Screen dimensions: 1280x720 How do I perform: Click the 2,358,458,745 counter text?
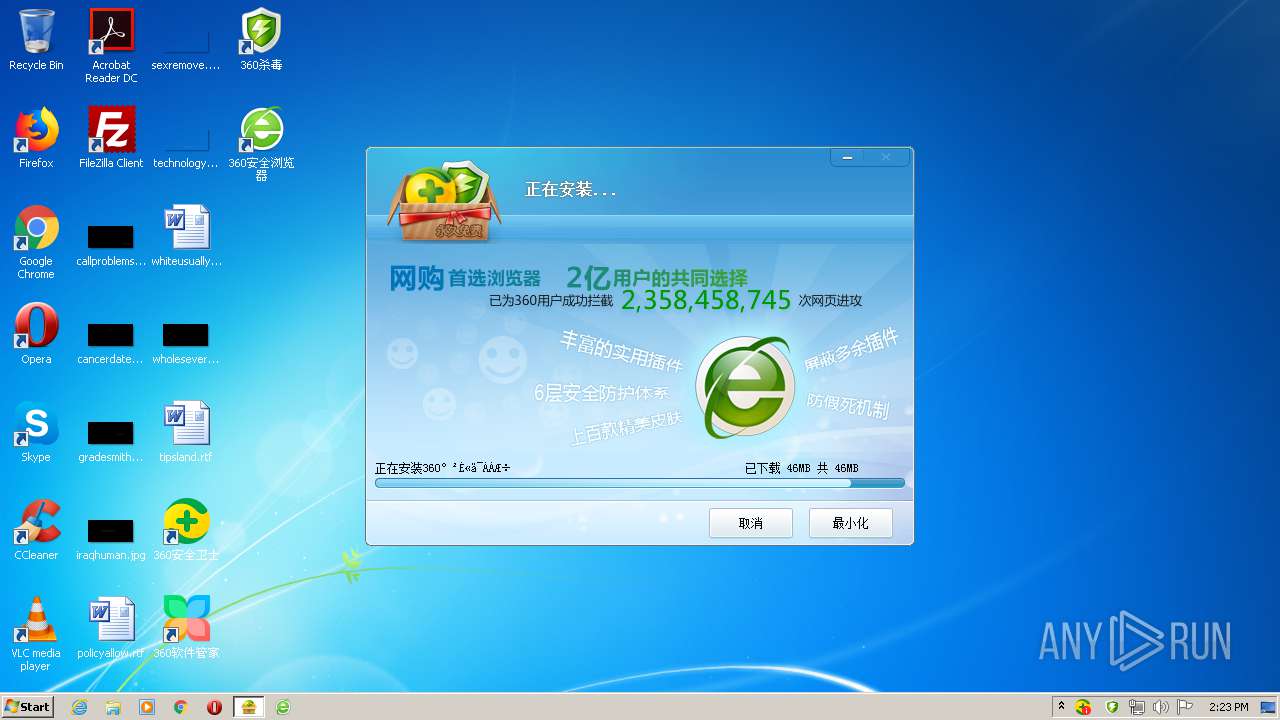point(707,300)
